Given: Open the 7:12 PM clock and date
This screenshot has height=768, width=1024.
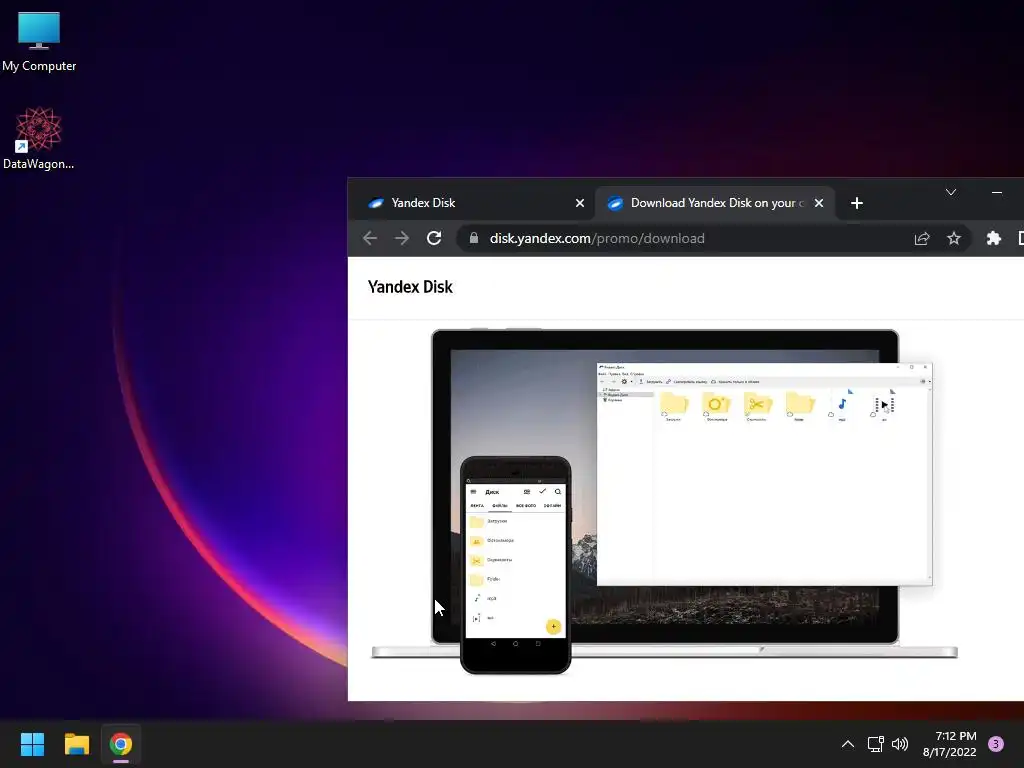Looking at the screenshot, I should point(950,744).
